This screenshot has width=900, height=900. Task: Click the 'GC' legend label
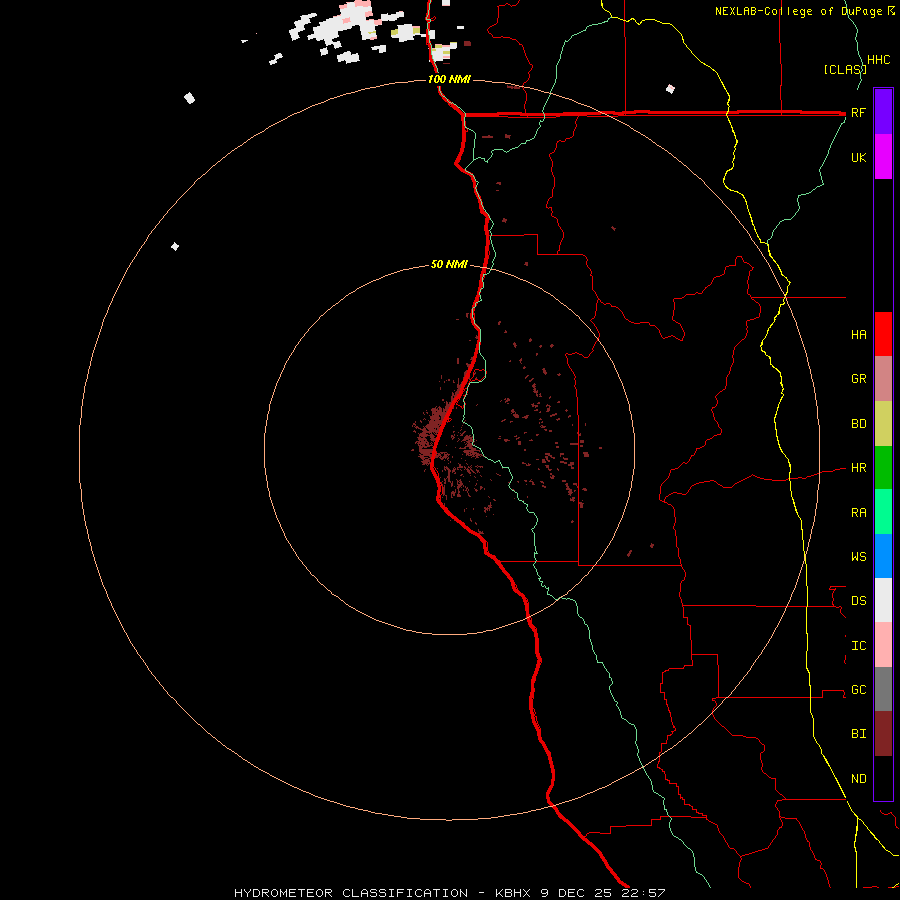[858, 690]
